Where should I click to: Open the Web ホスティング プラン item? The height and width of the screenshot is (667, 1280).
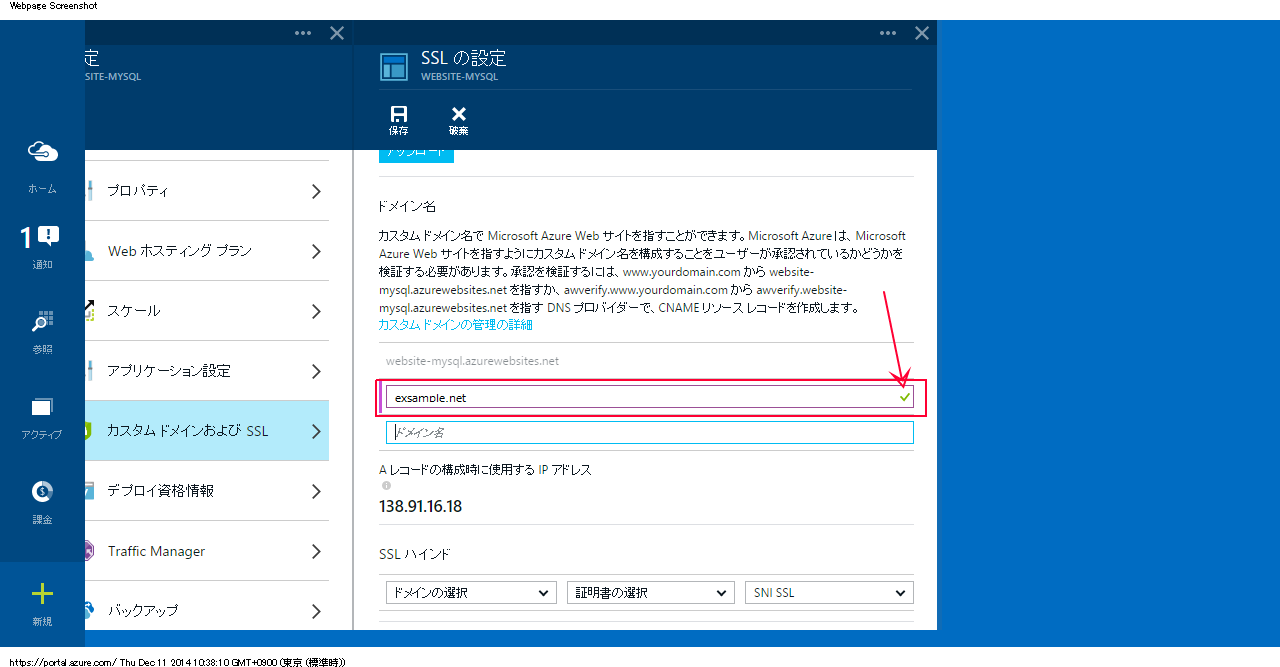pyautogui.click(x=206, y=251)
